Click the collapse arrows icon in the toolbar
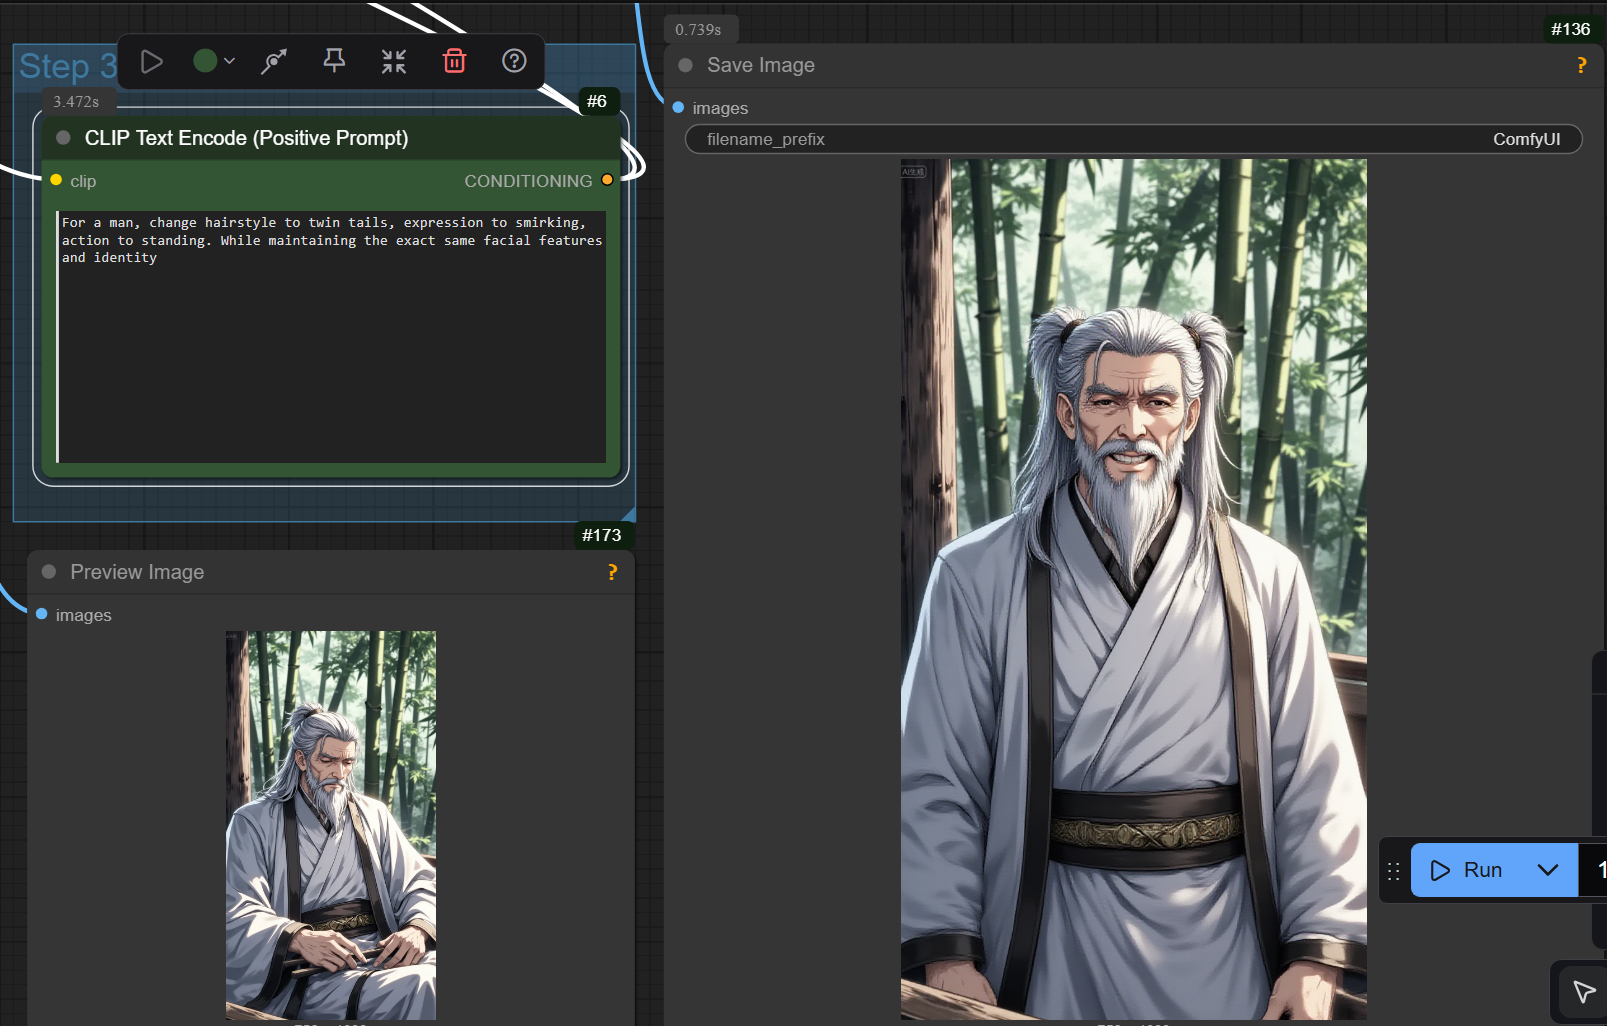 (394, 62)
